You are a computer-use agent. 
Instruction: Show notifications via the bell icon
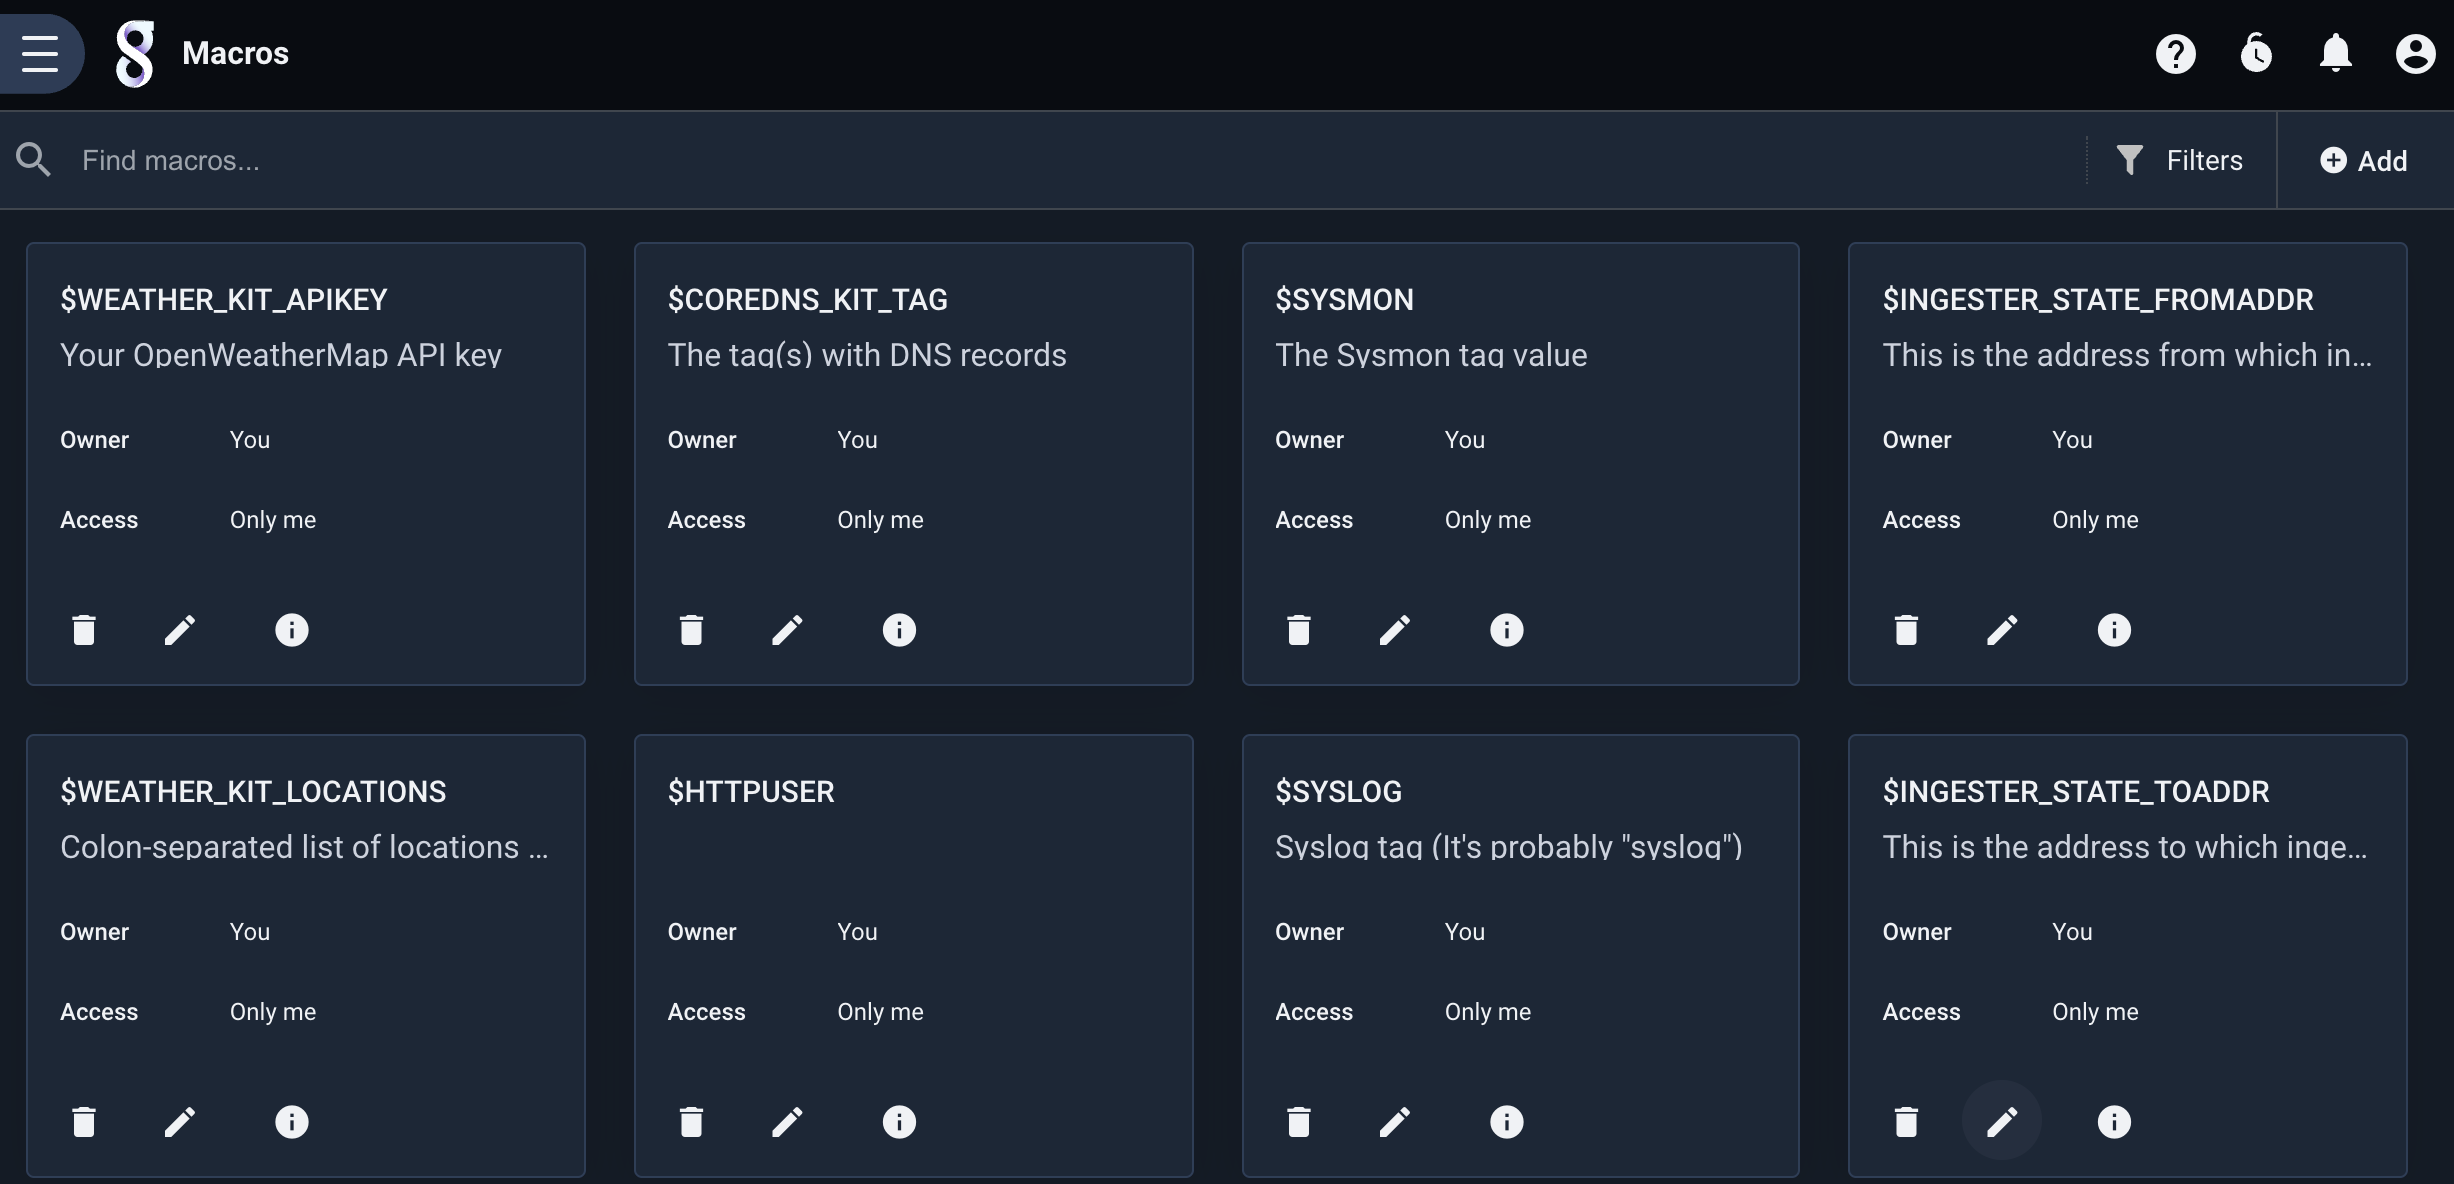click(x=2335, y=53)
